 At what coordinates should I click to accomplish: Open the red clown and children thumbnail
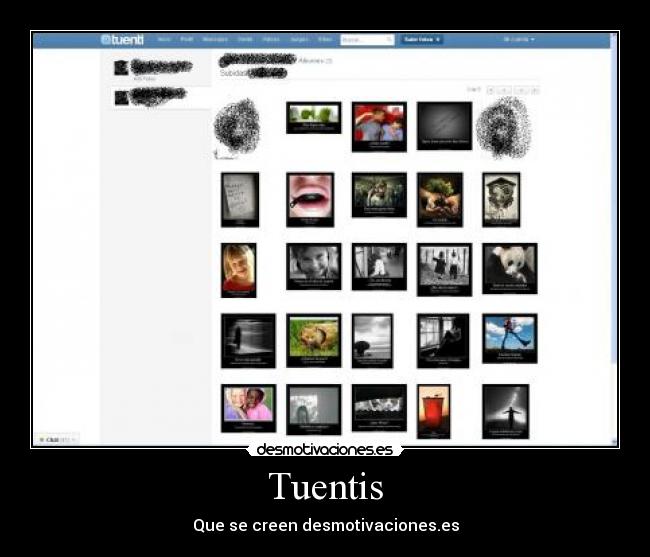(379, 127)
